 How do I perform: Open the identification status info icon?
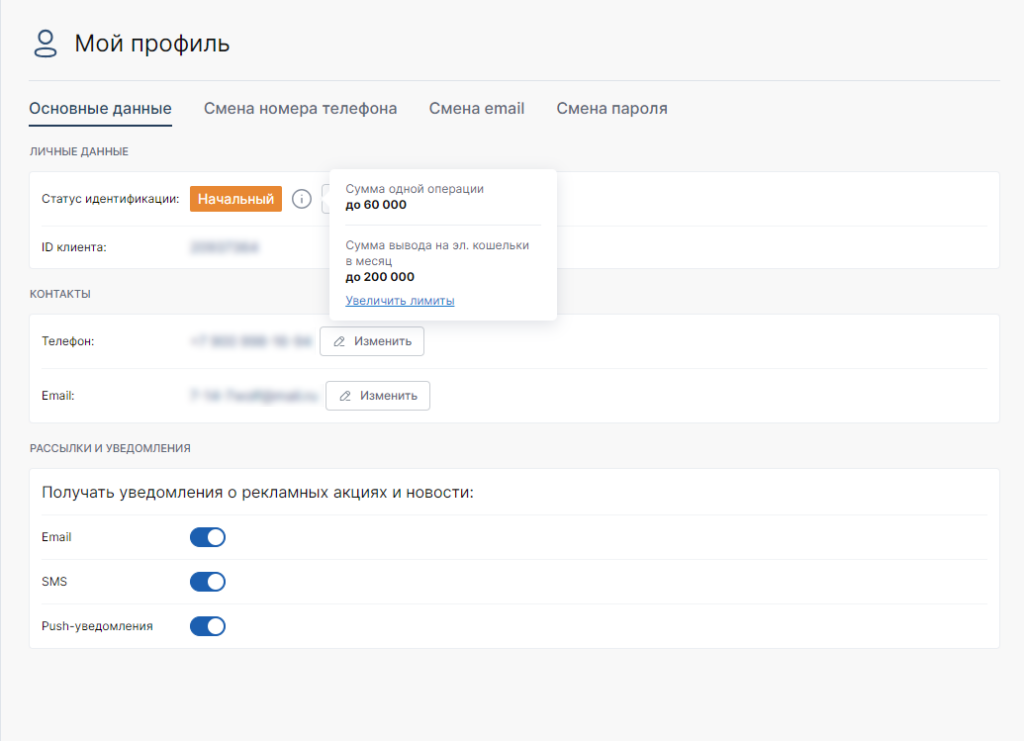pos(301,199)
